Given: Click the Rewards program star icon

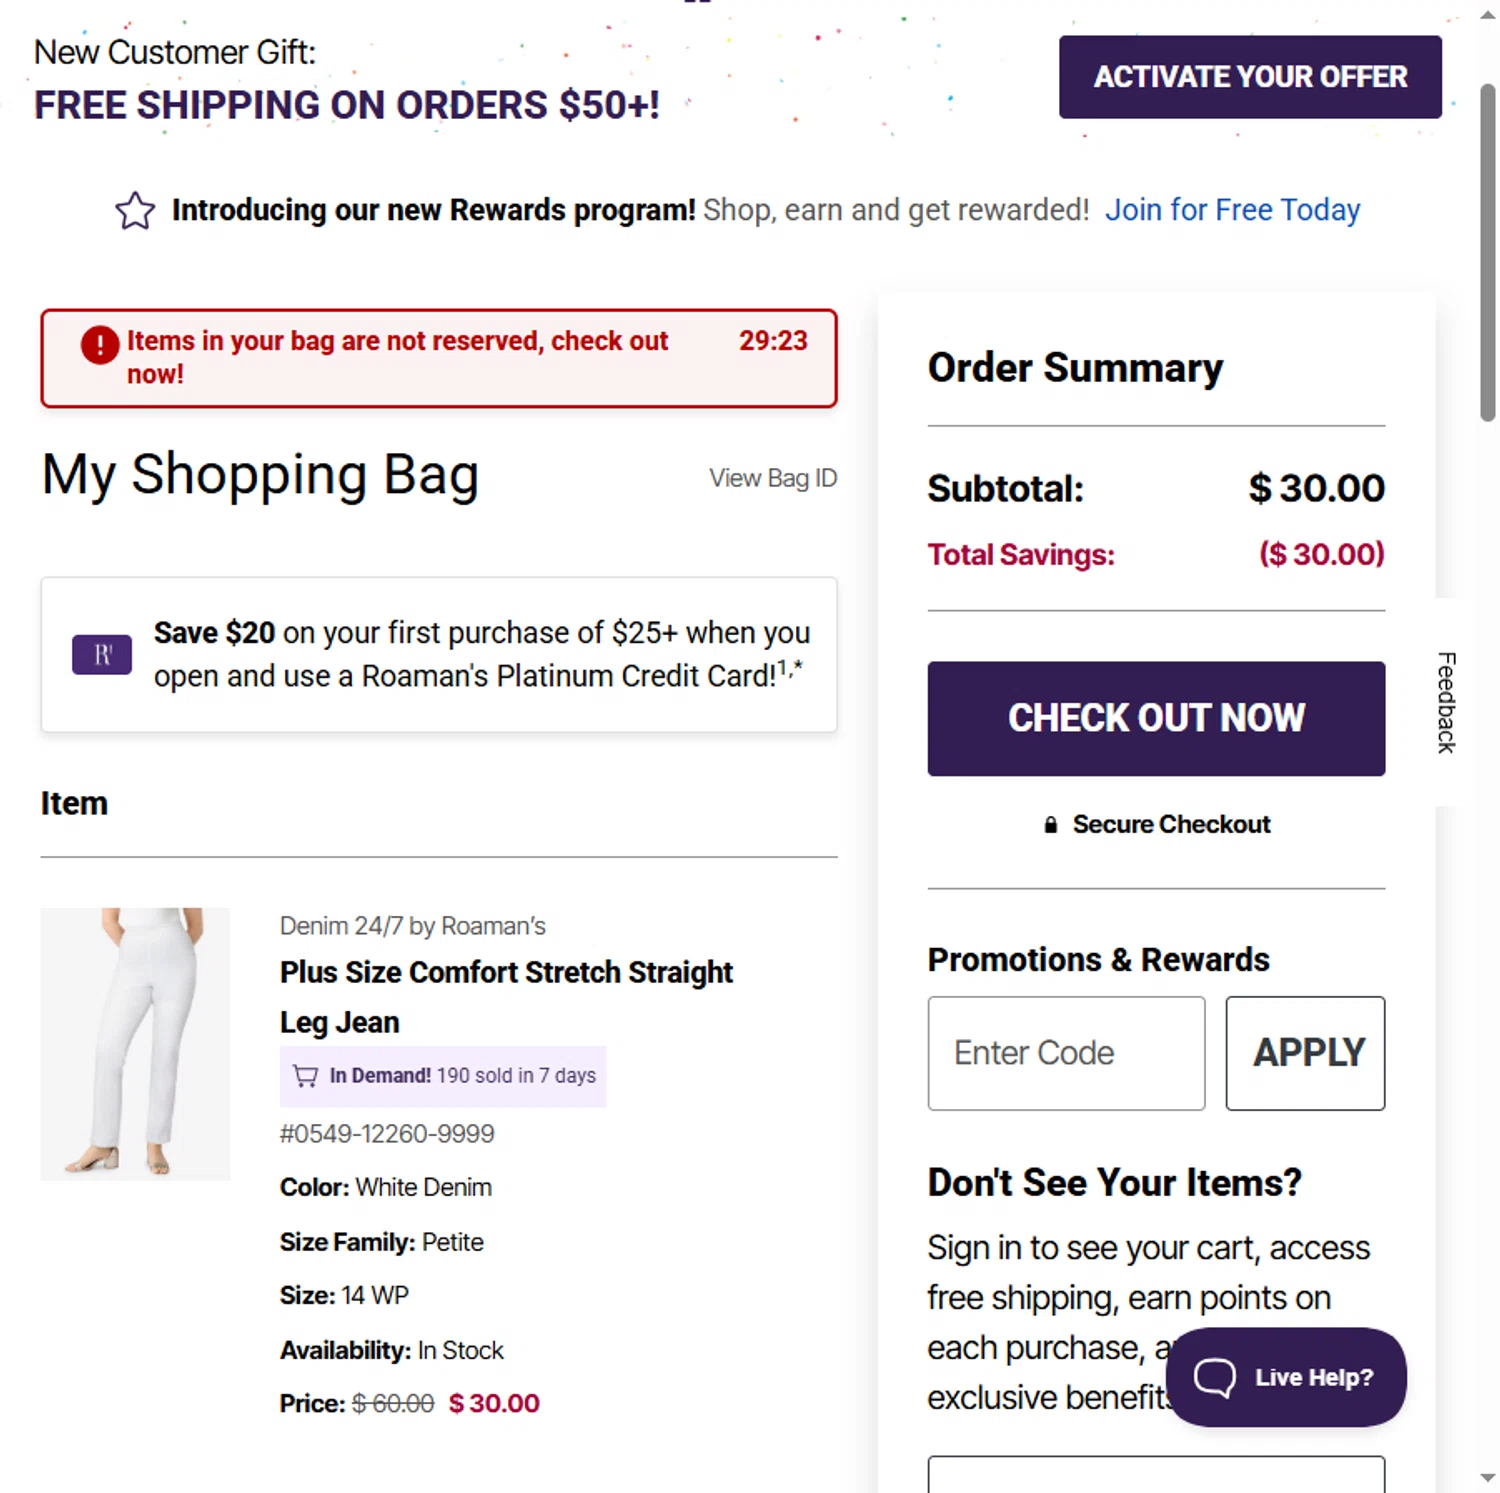Looking at the screenshot, I should (x=135, y=211).
